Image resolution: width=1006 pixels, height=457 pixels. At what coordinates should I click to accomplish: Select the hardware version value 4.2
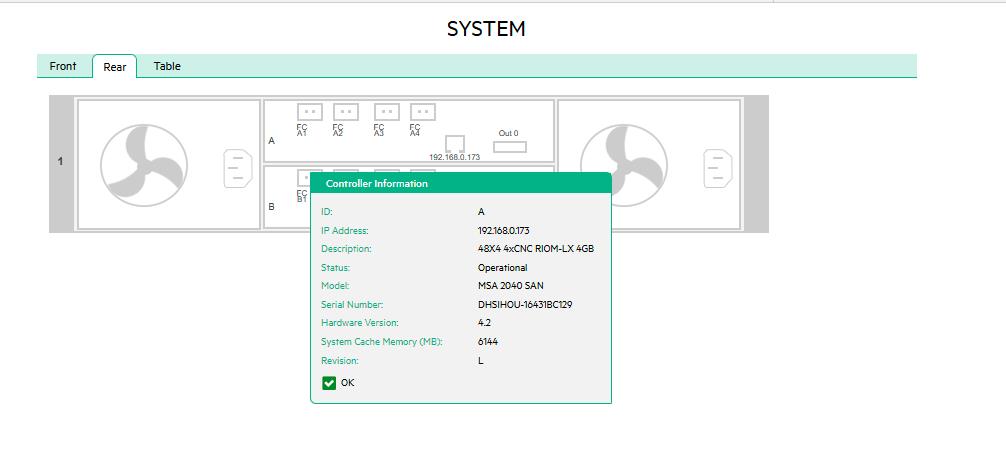click(x=484, y=323)
